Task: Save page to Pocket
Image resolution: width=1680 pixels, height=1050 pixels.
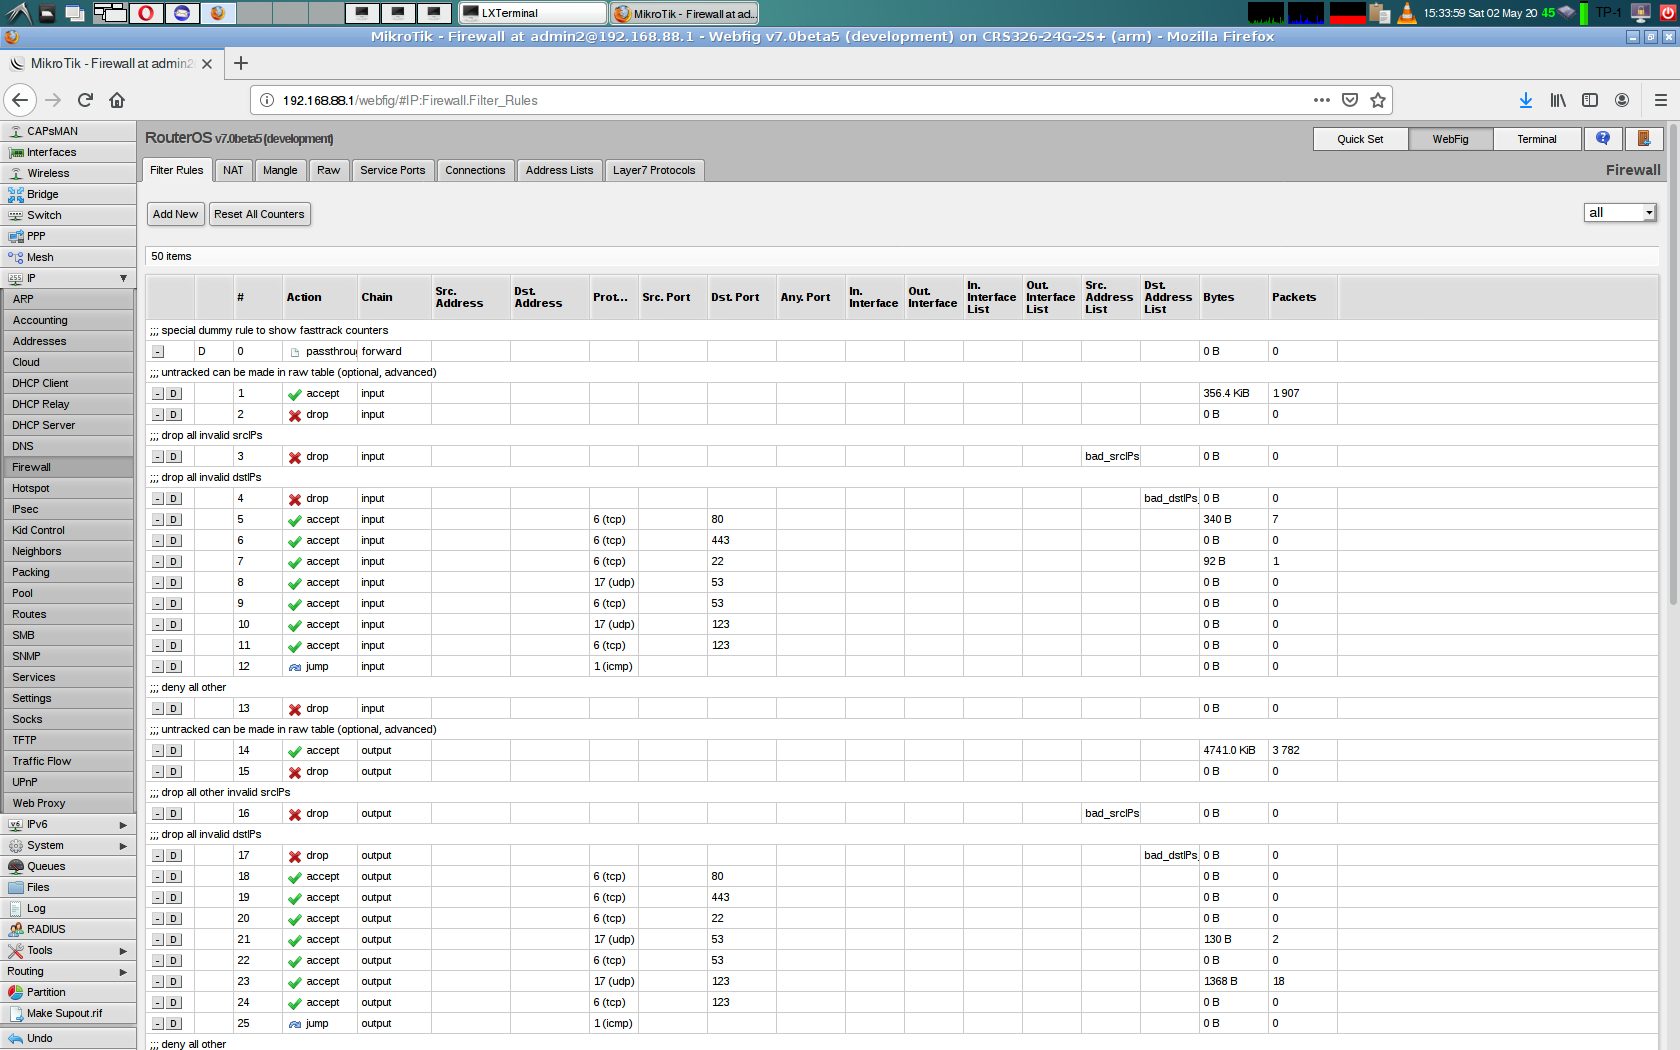Action: pyautogui.click(x=1350, y=100)
